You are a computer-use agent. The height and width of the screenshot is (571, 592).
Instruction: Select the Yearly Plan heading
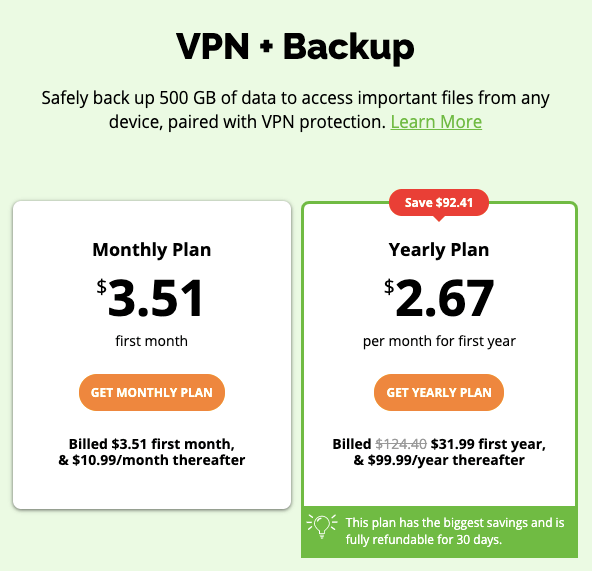[x=439, y=250]
